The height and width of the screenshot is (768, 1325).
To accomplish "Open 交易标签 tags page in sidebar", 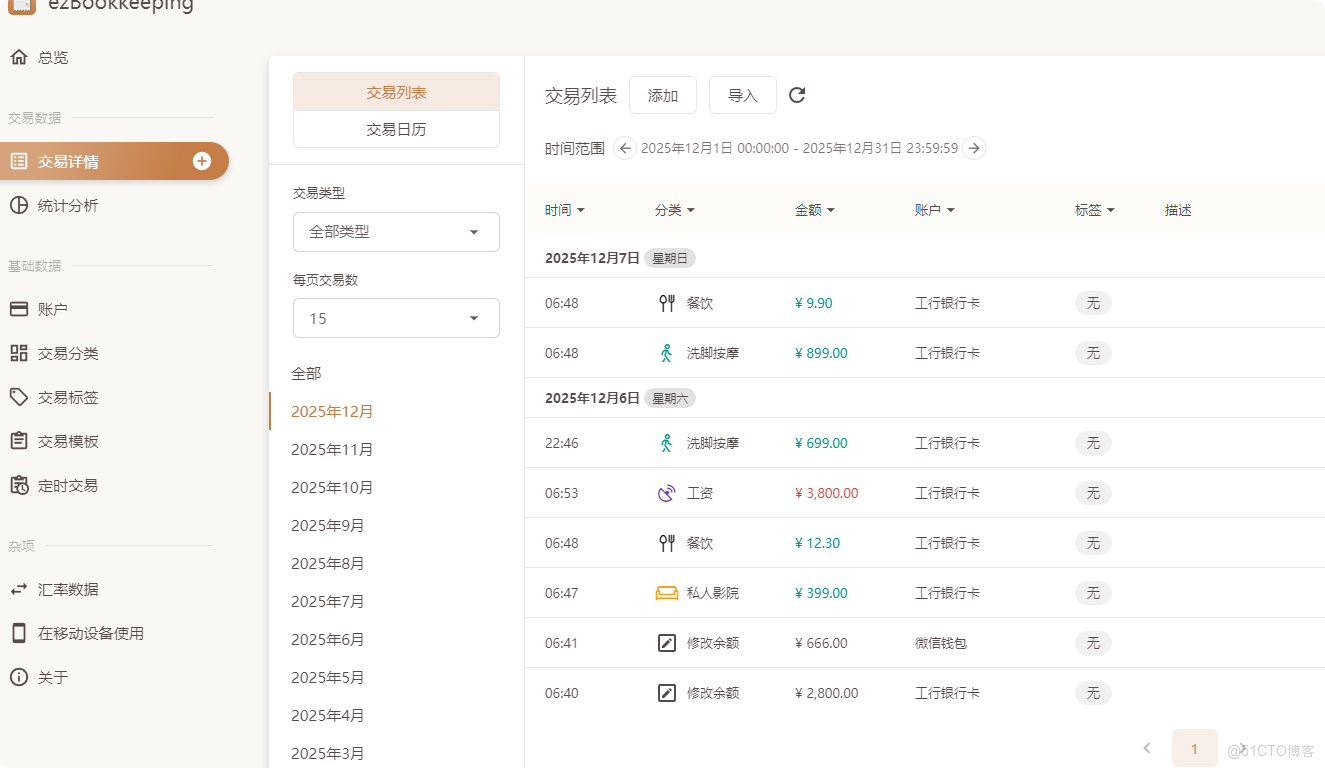I will [68, 397].
